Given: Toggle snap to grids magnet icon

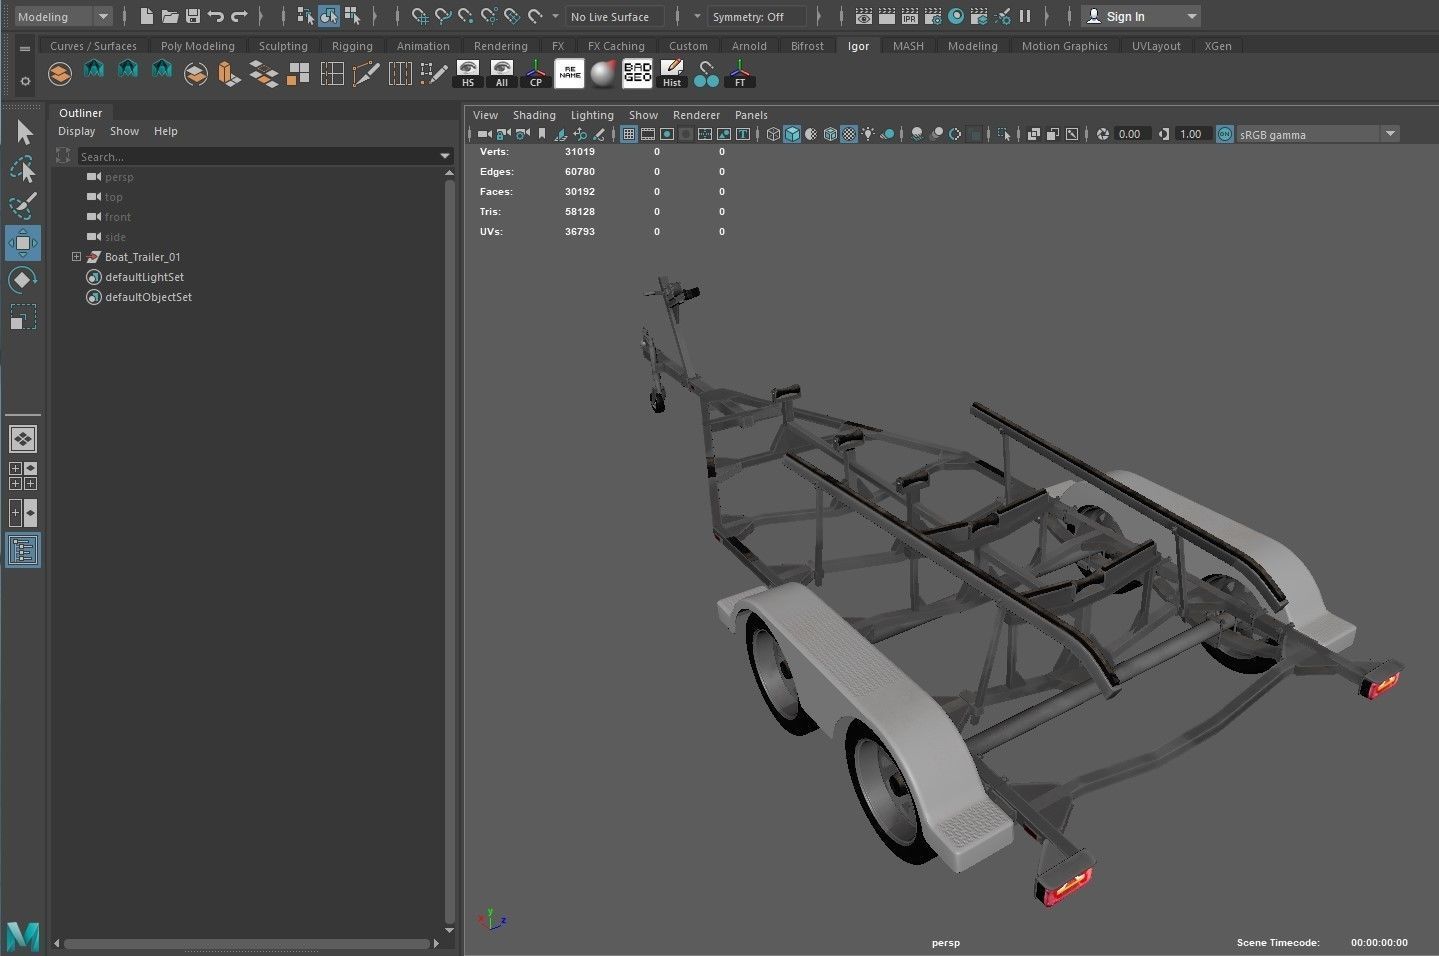Looking at the screenshot, I should [x=420, y=16].
